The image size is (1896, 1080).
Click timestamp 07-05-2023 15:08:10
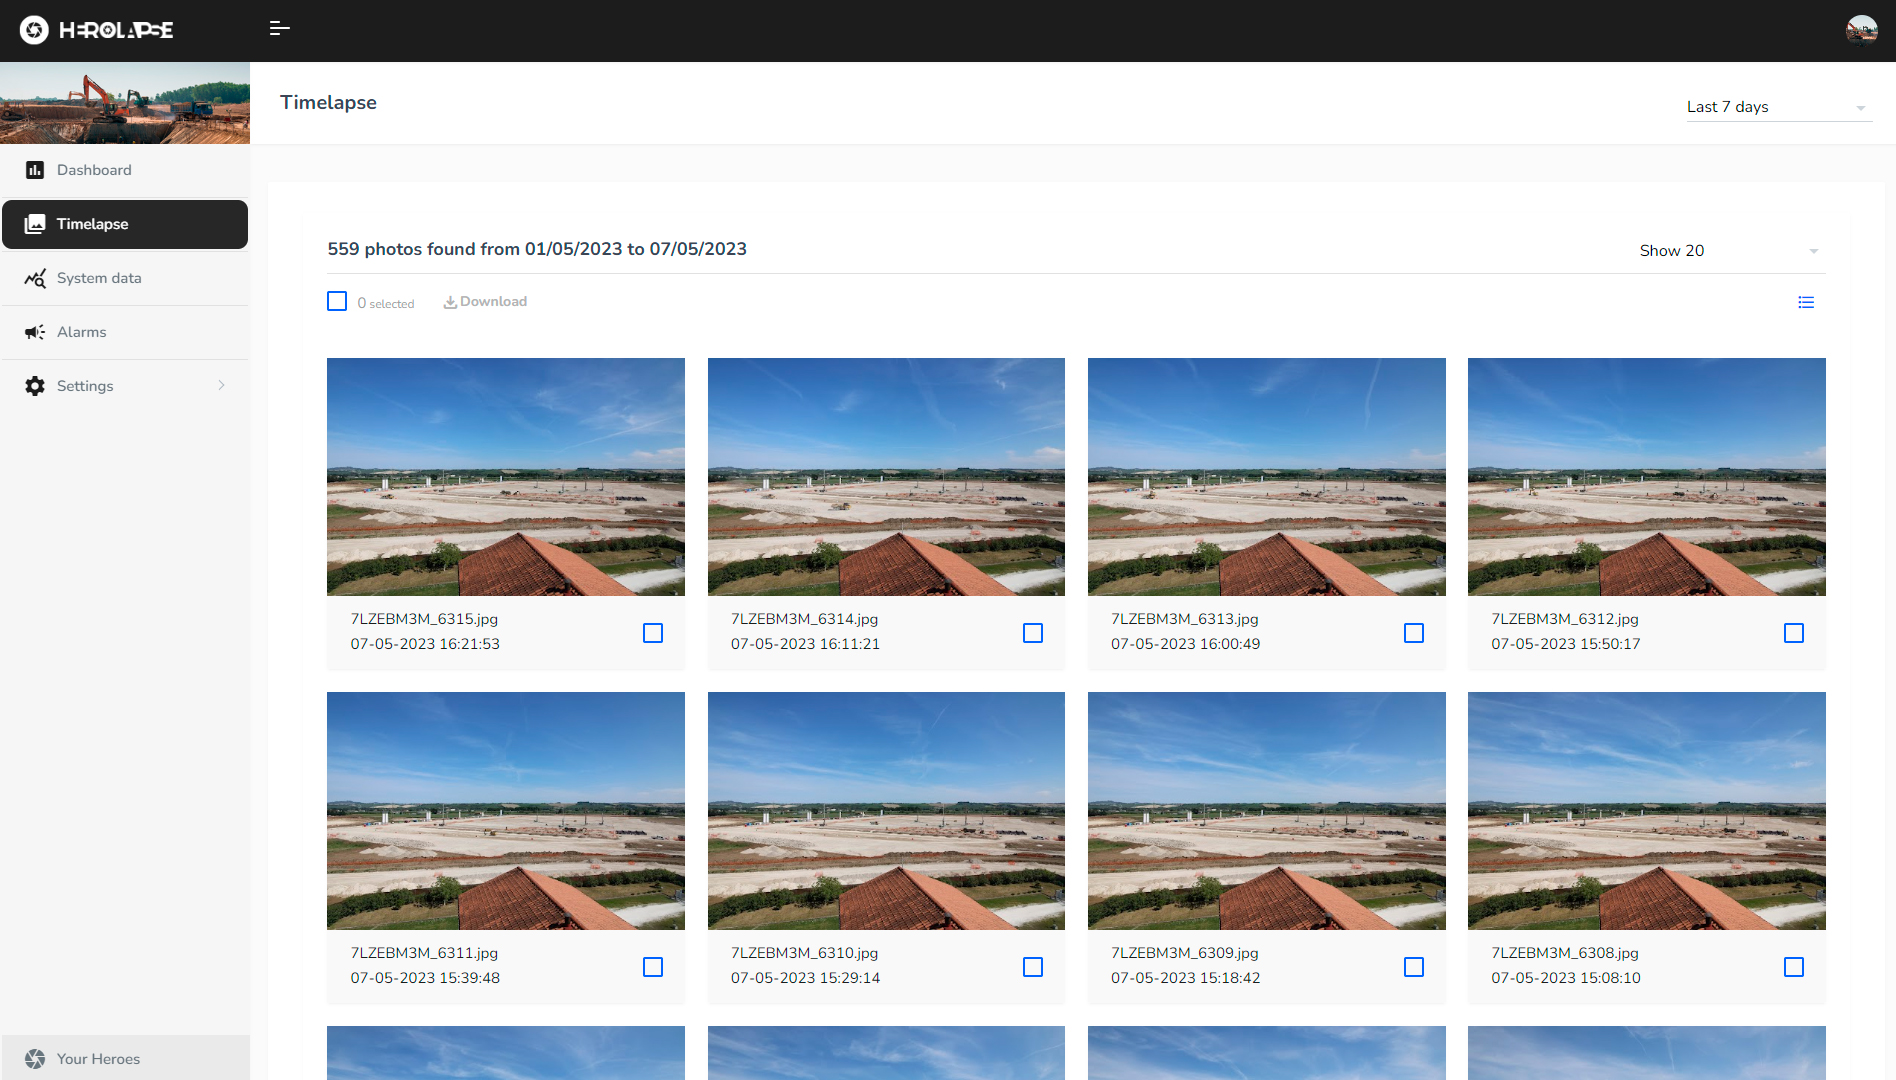tap(1566, 979)
